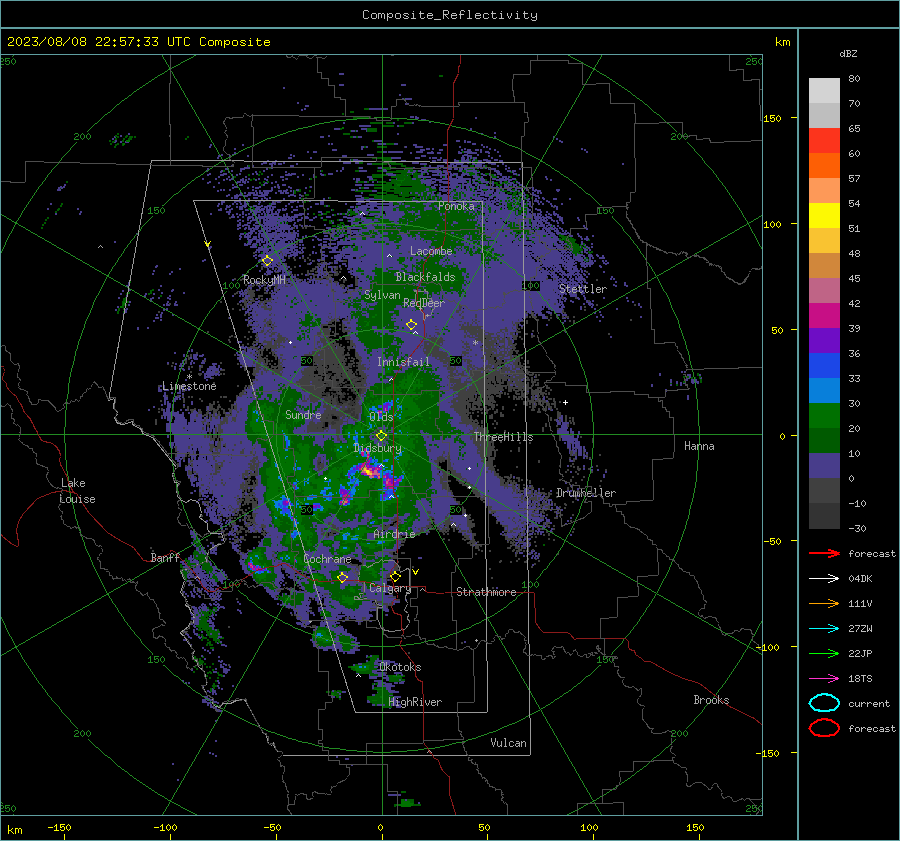
Task: Click the Innisfail town label
Action: coord(404,362)
